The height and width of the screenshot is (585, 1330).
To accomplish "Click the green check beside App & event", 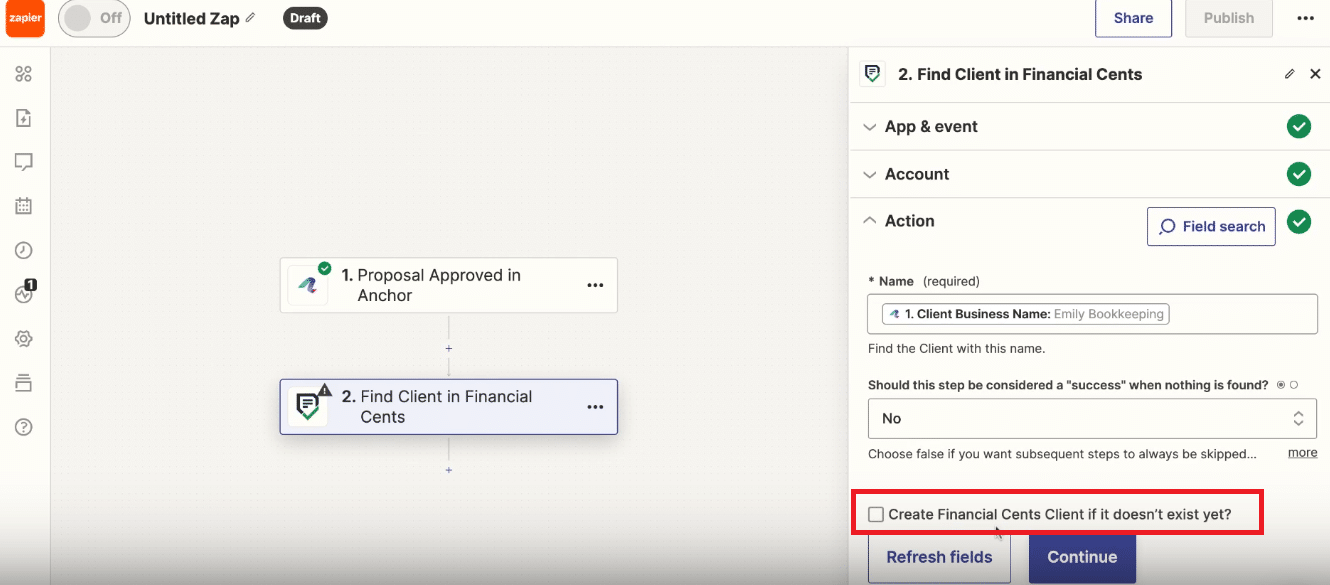I will point(1299,127).
